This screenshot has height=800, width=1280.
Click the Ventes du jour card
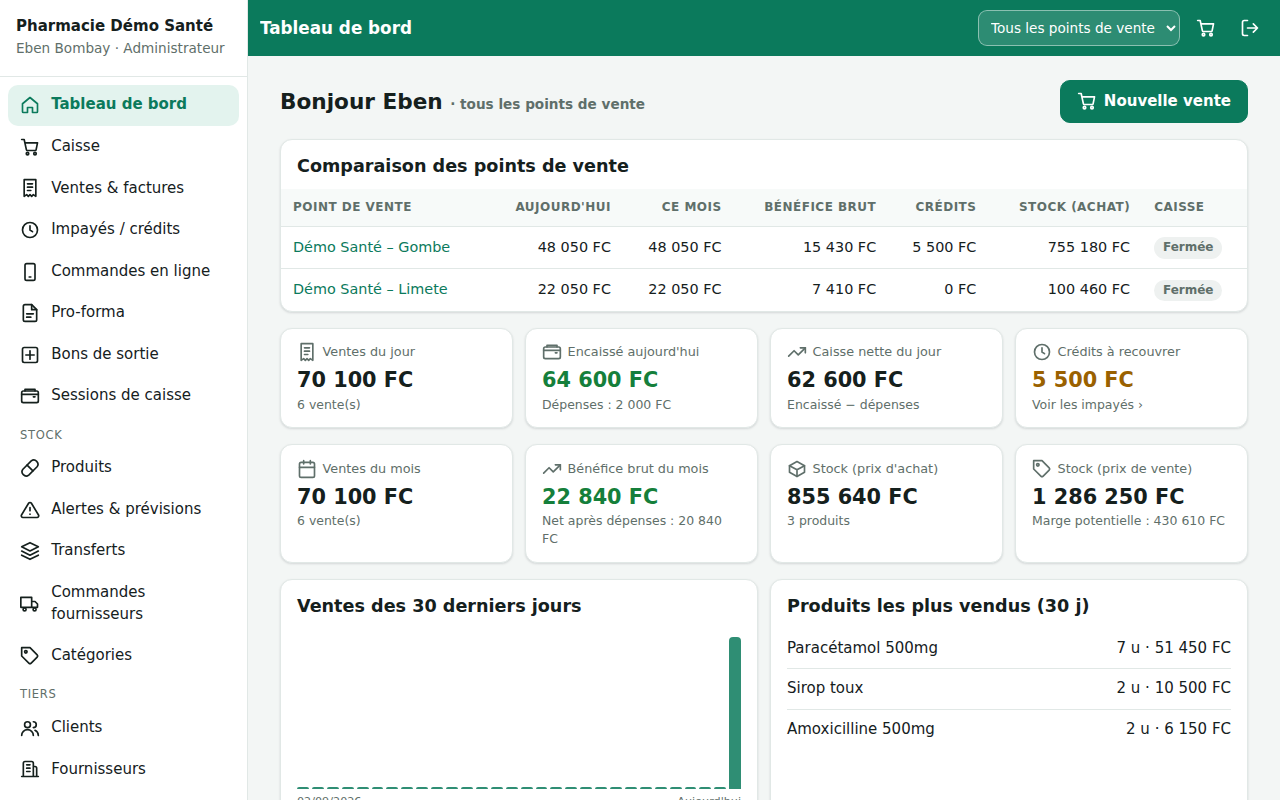(397, 378)
